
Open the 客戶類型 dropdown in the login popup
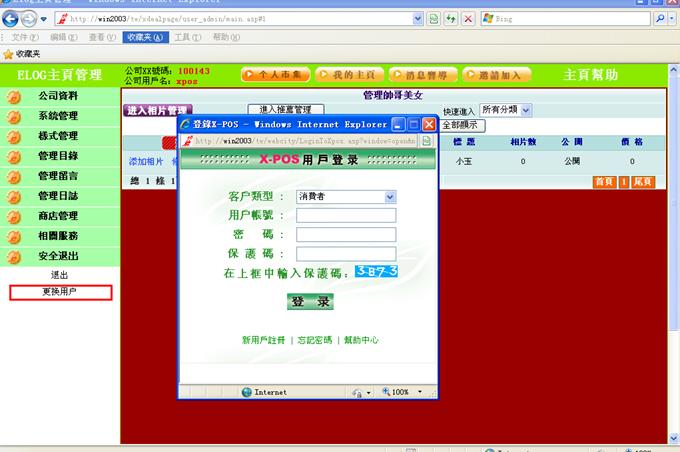[x=390, y=197]
